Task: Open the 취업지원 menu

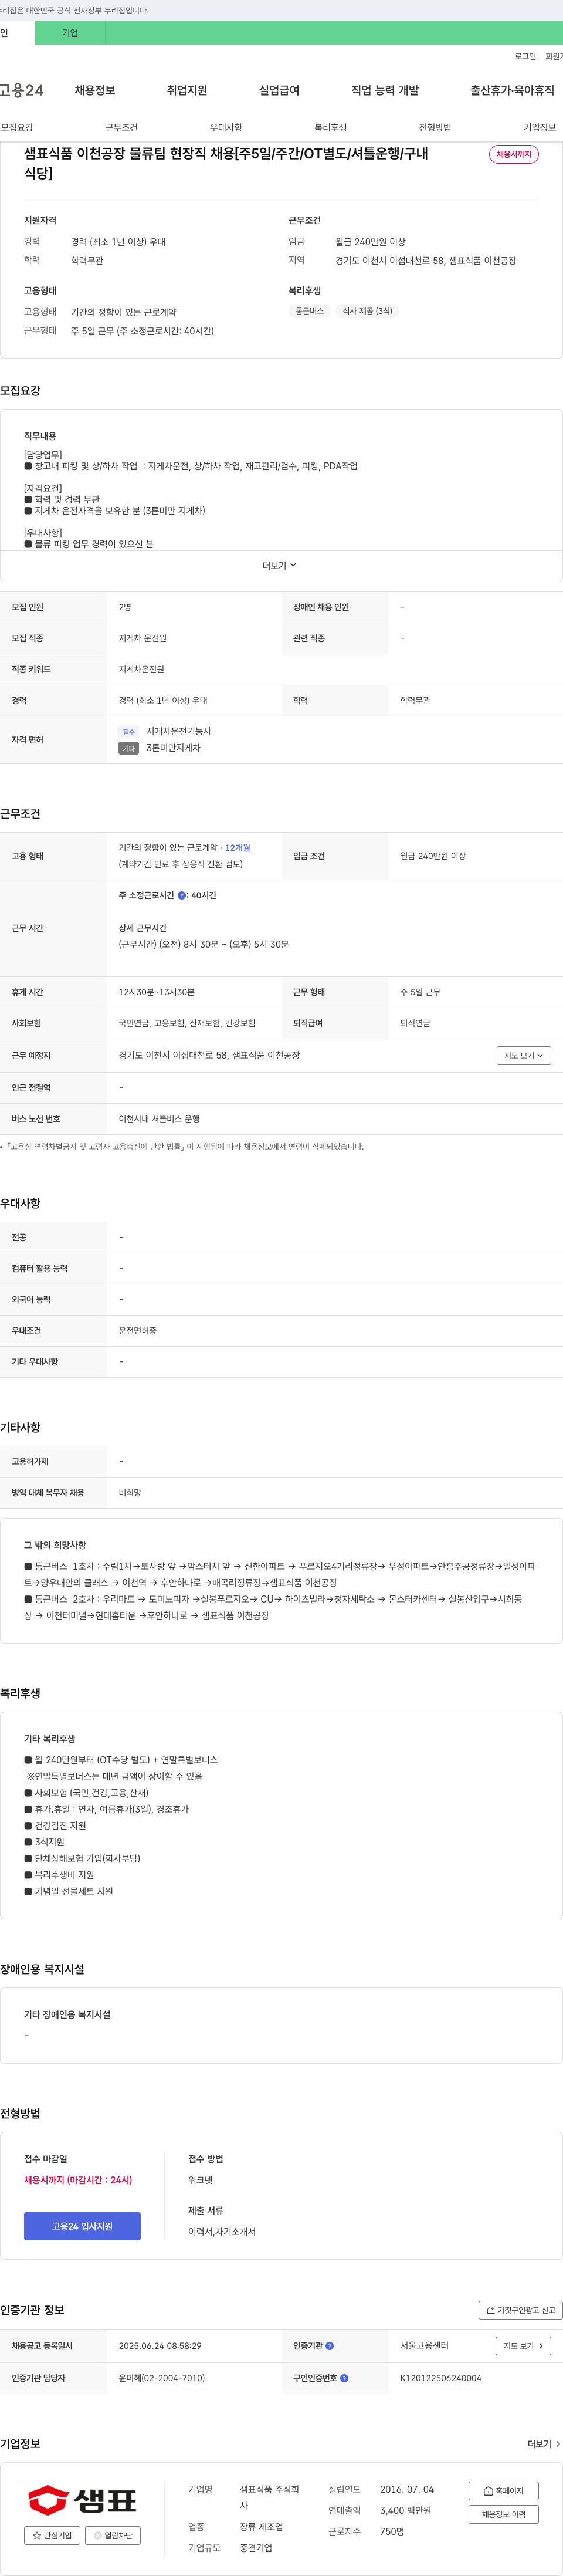Action: click(187, 91)
